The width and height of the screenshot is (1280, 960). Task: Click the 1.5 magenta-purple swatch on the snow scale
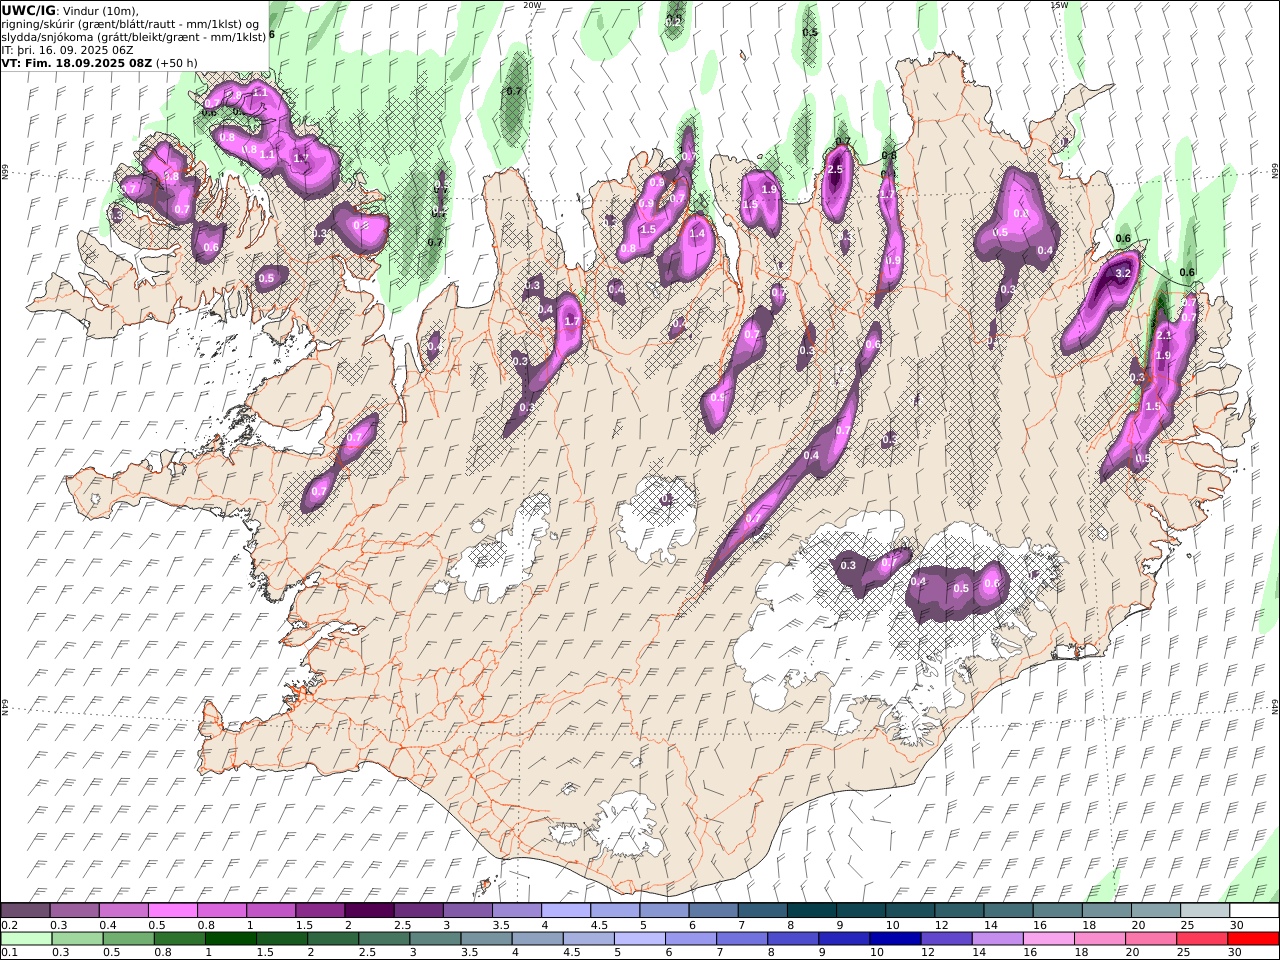[x=319, y=910]
